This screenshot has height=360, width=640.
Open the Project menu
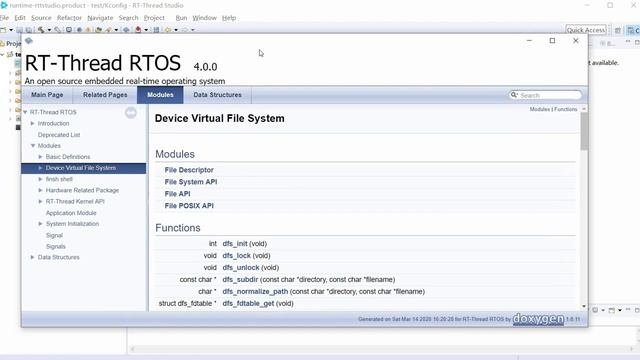click(154, 18)
